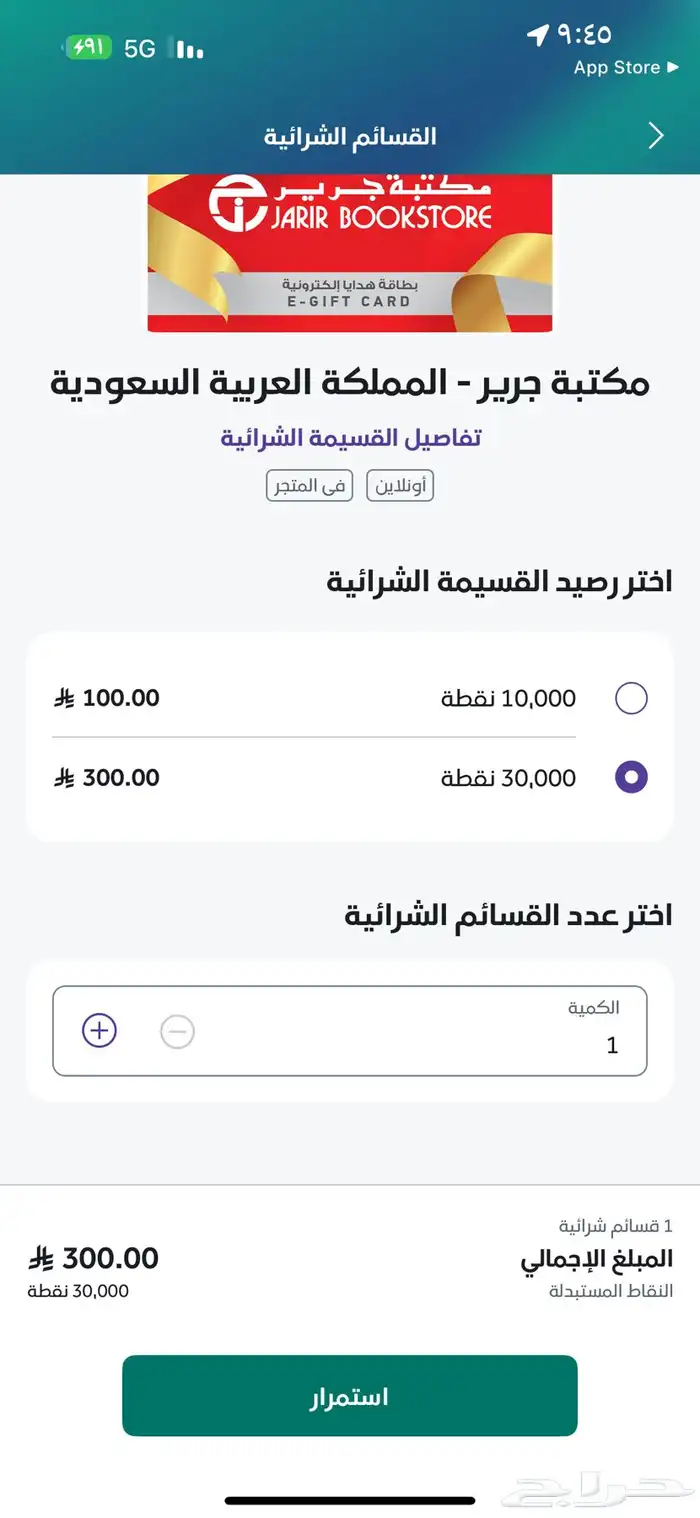This screenshot has height=1518, width=700.
Task: Tap the back chevron in the header
Action: (657, 135)
